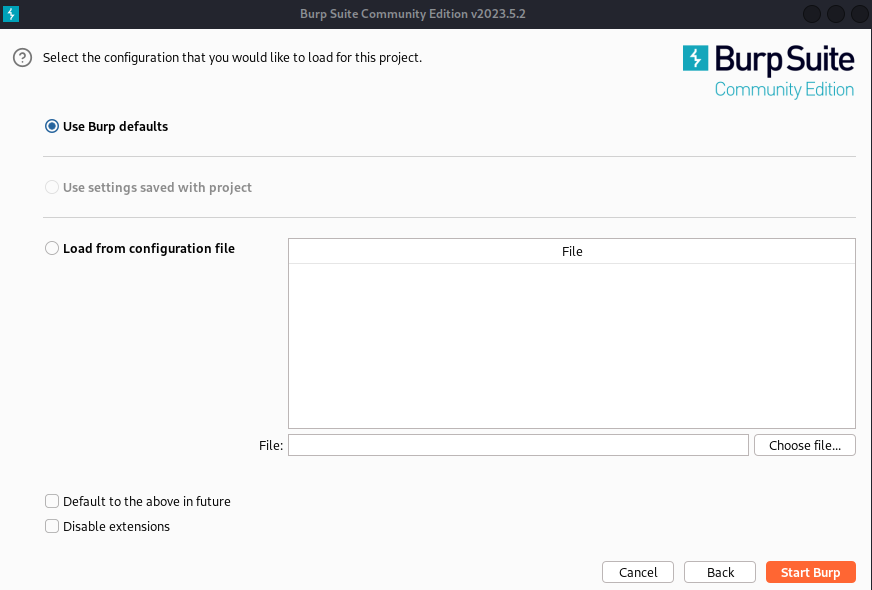The width and height of the screenshot is (872, 590).
Task: Go Back to the previous step
Action: click(720, 572)
